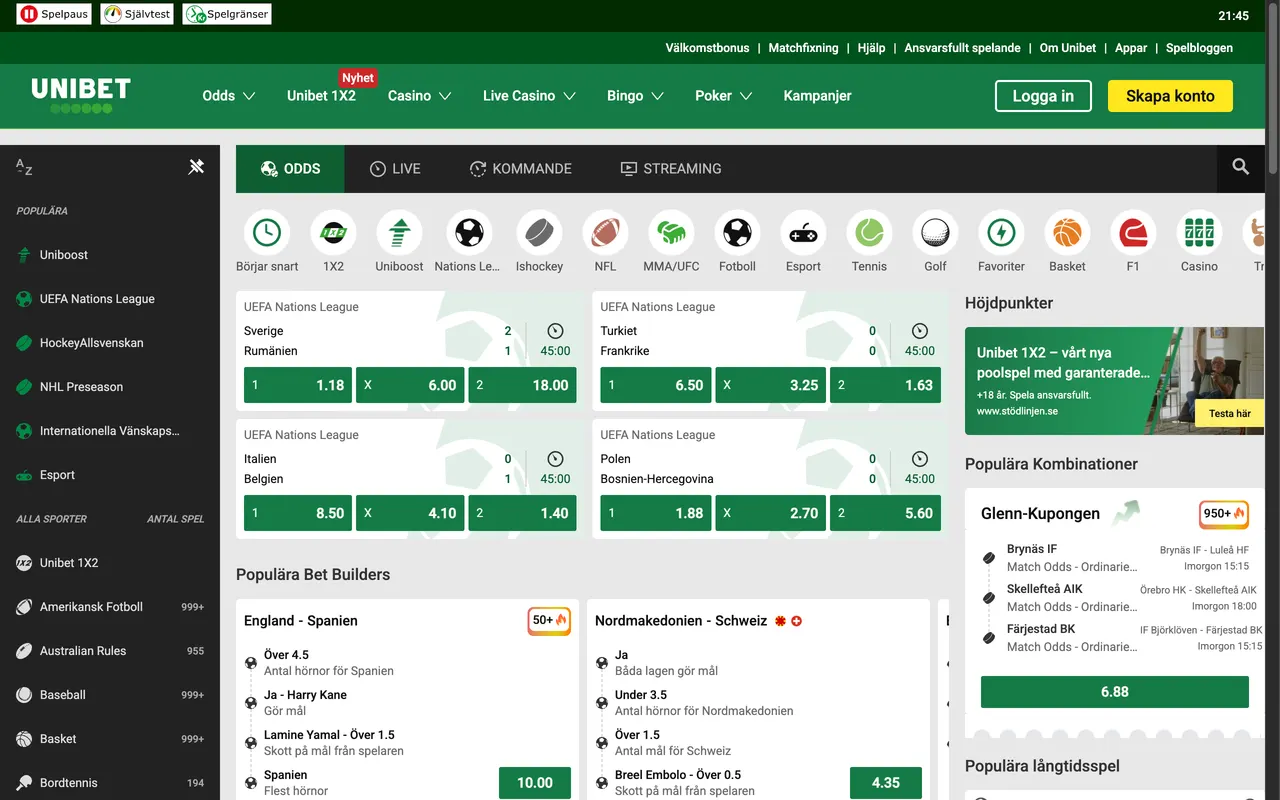Open the MMA/UFC glove icon
1280x800 pixels.
click(x=671, y=233)
